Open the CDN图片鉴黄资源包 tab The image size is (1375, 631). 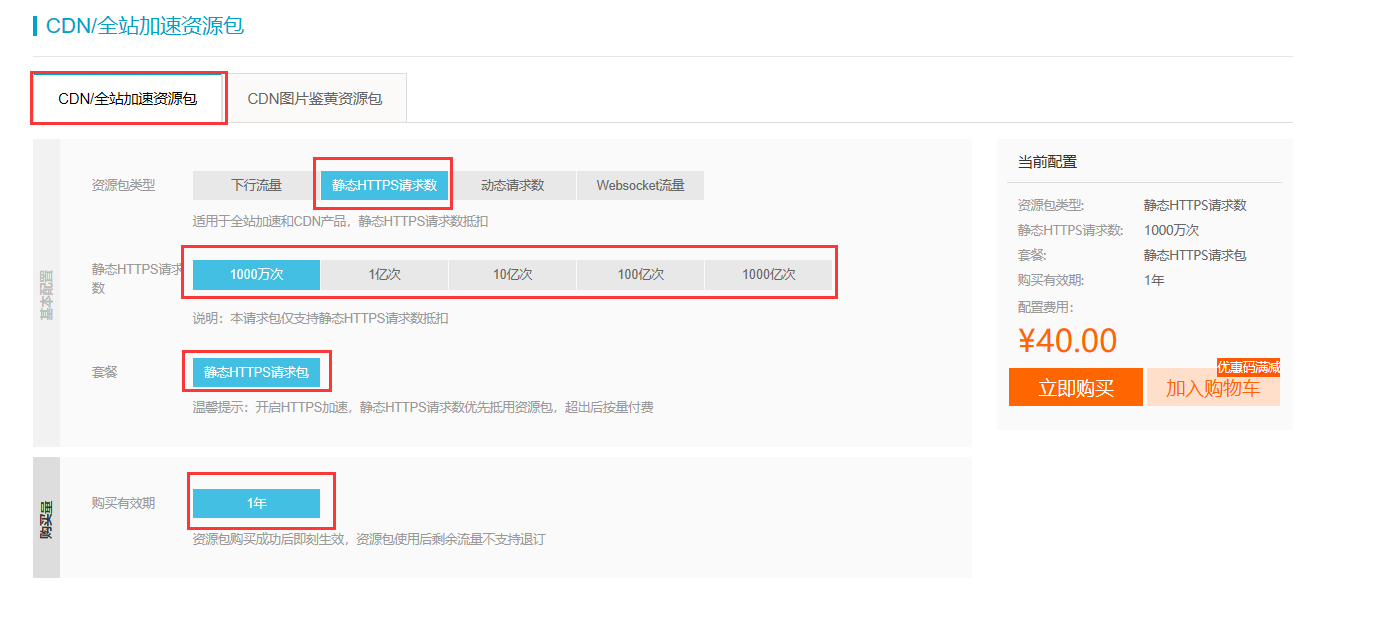(x=314, y=99)
